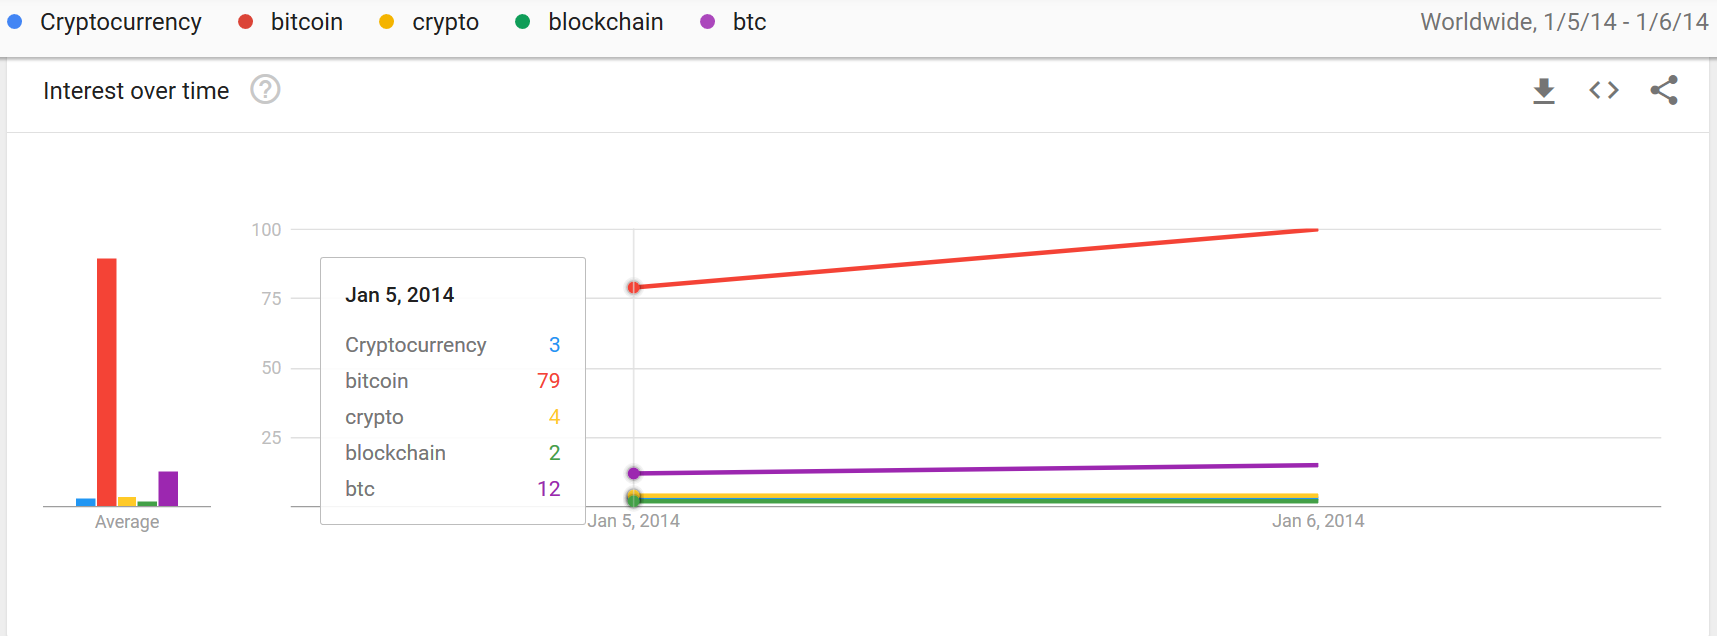Viewport: 1717px width, 636px height.
Task: Select the Cryptocurrency search term
Action: click(121, 22)
